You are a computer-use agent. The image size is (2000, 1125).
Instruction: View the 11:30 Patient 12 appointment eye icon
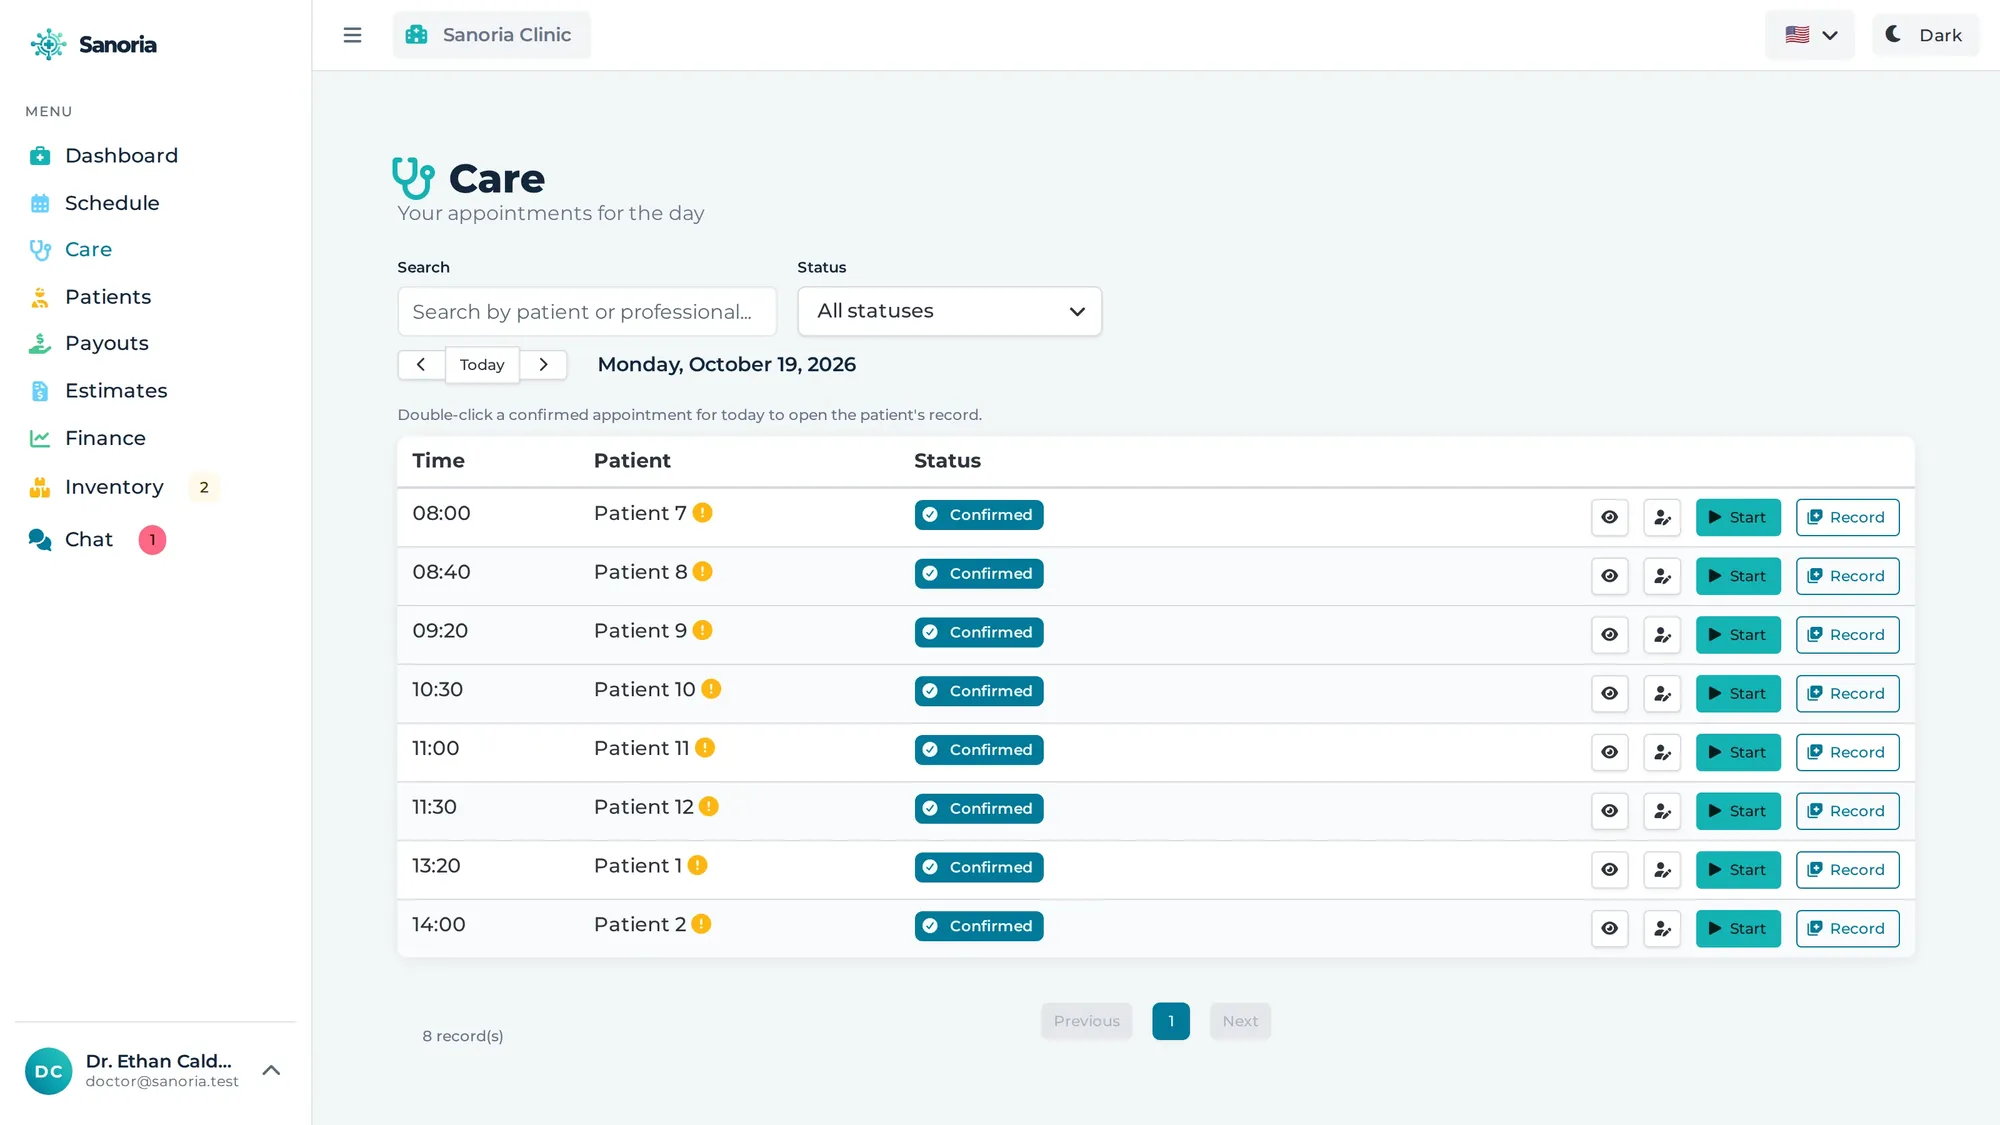[1610, 811]
